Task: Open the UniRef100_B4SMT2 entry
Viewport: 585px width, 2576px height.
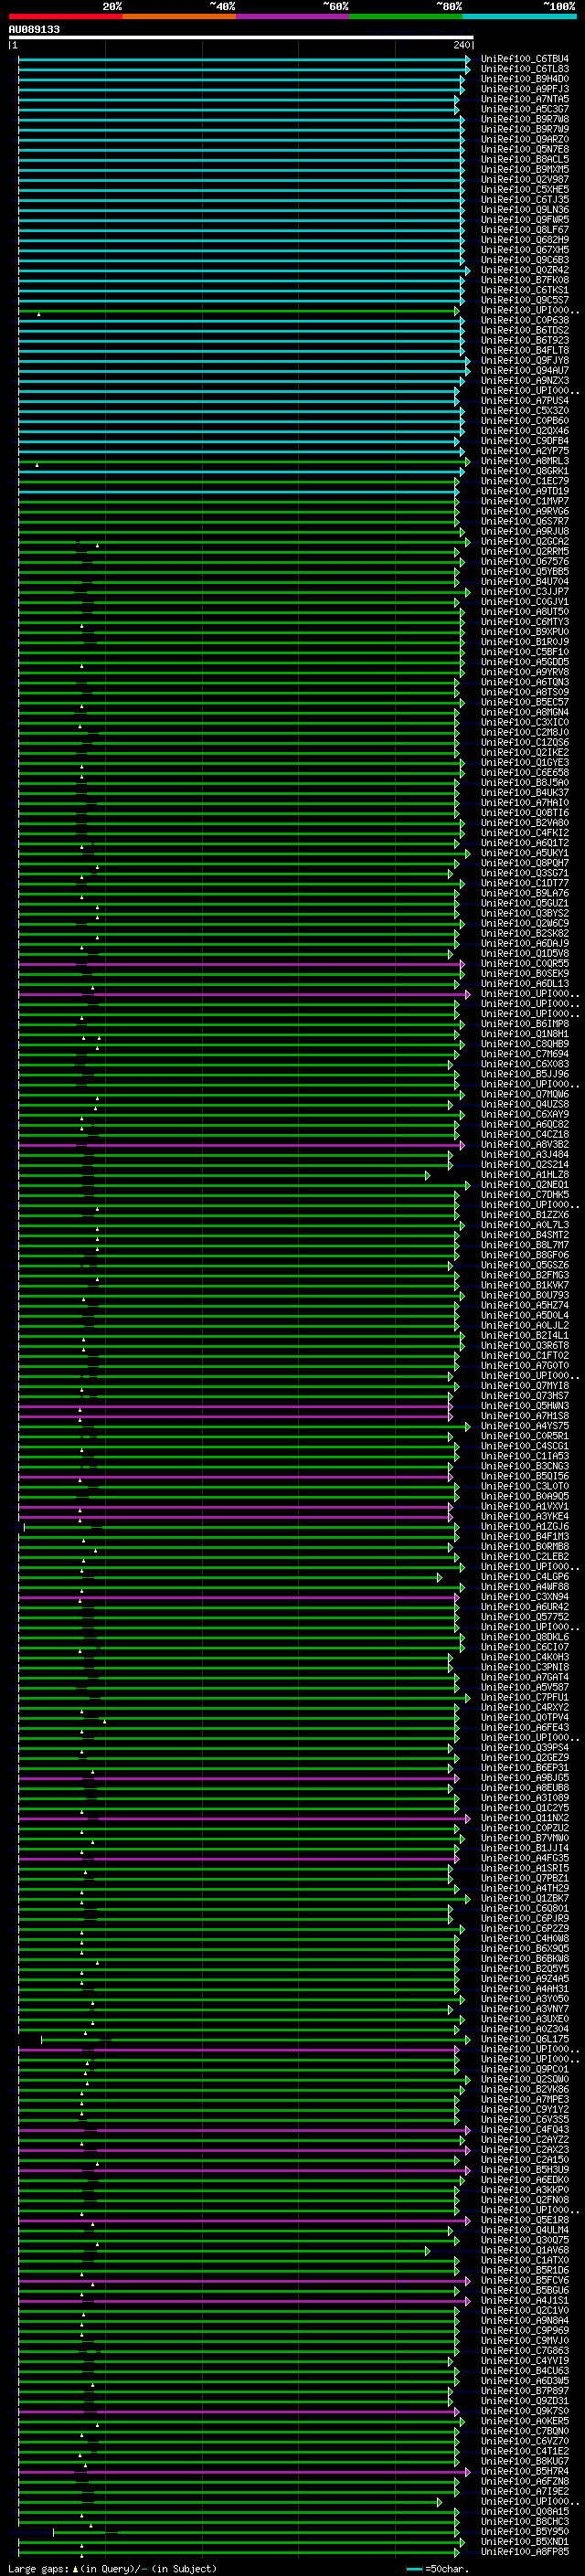Action: click(524, 1235)
